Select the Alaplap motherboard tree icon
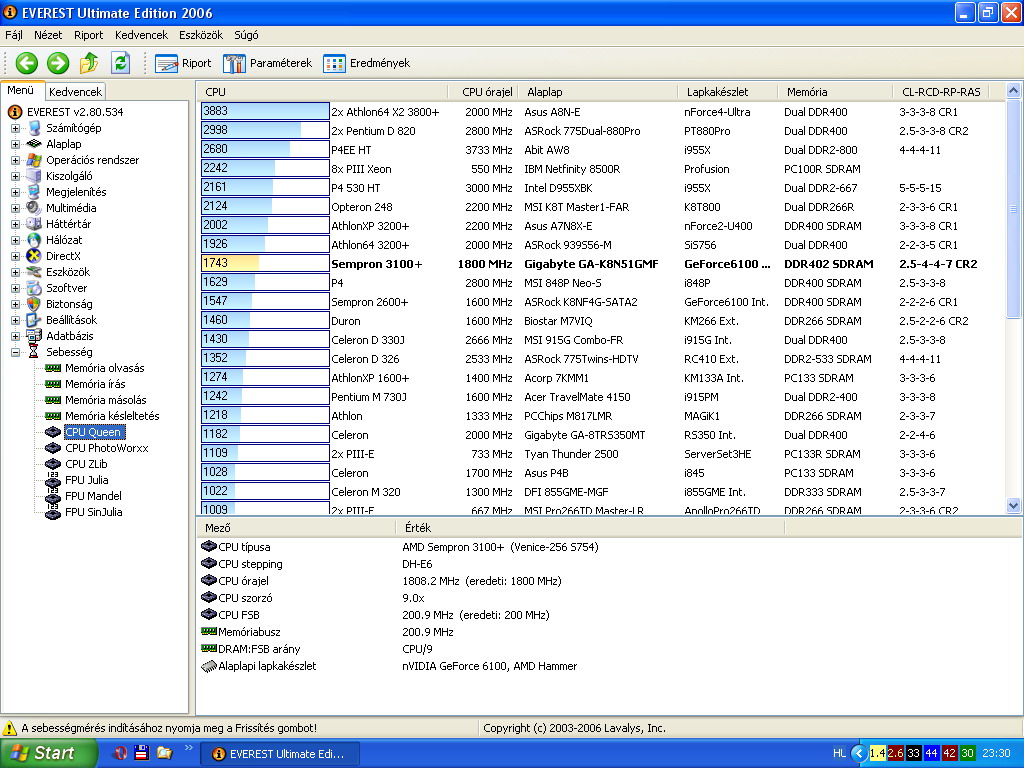1024x768 pixels. point(34,144)
